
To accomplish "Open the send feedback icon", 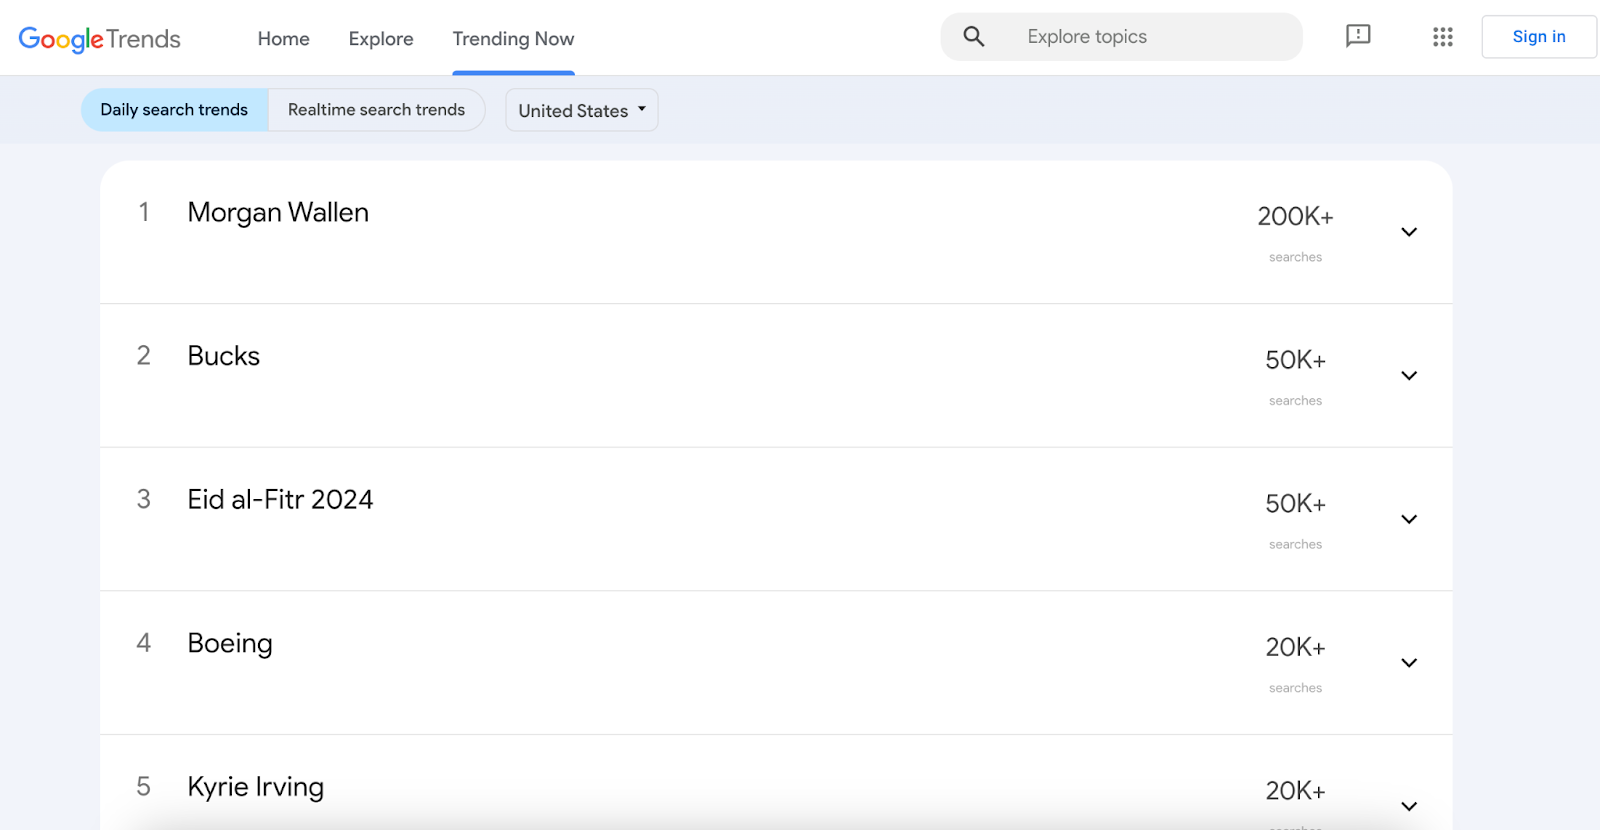I will (x=1358, y=36).
